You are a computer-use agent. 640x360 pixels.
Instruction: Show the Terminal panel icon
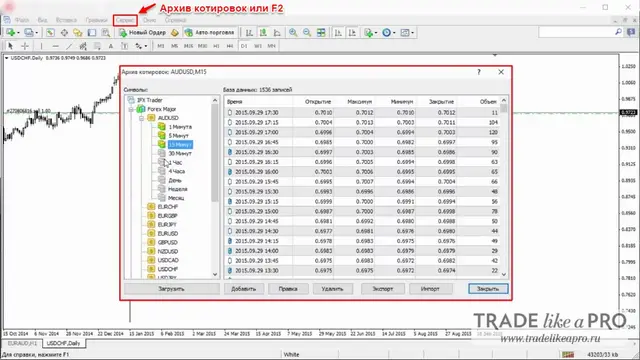pyautogui.click(x=92, y=32)
